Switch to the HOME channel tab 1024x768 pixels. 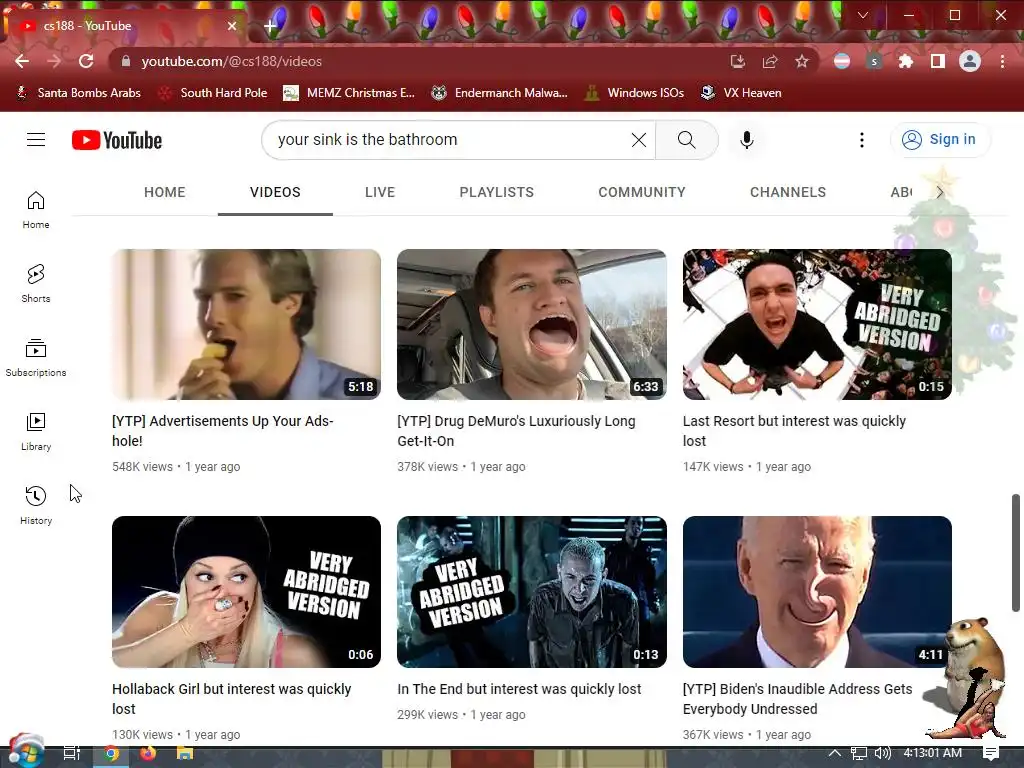(165, 192)
